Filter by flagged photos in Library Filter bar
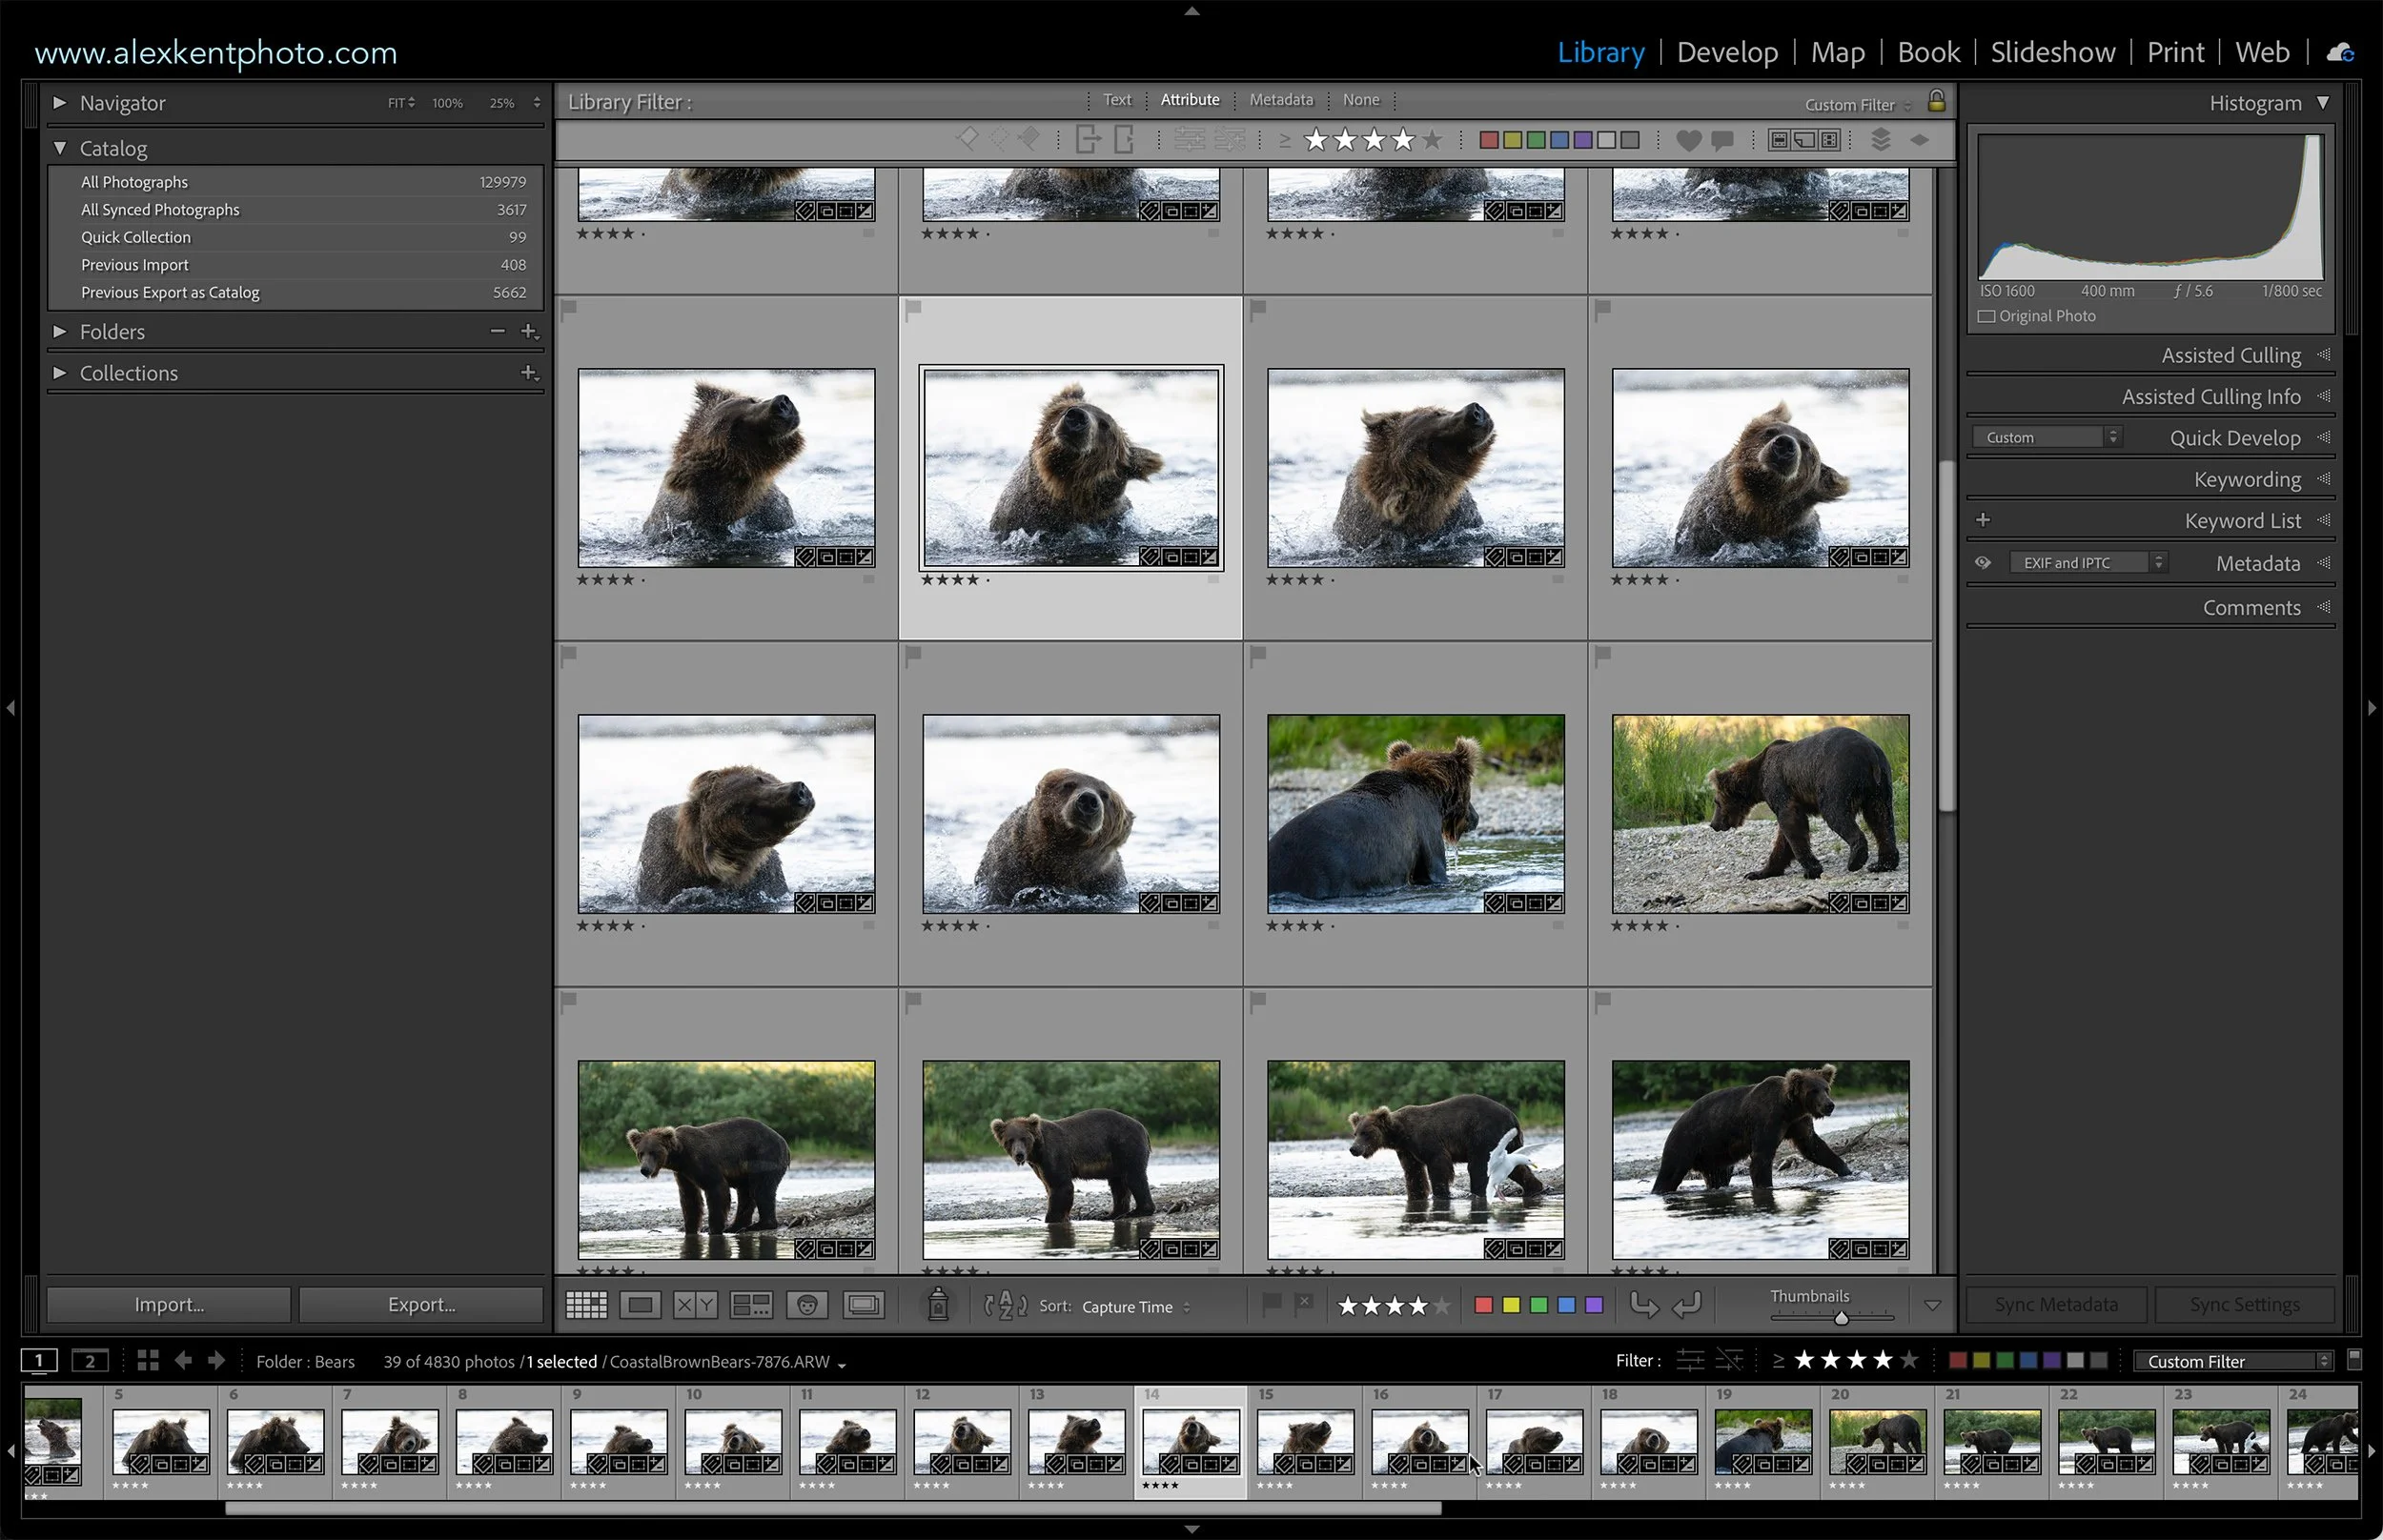Image resolution: width=2383 pixels, height=1540 pixels. point(967,139)
